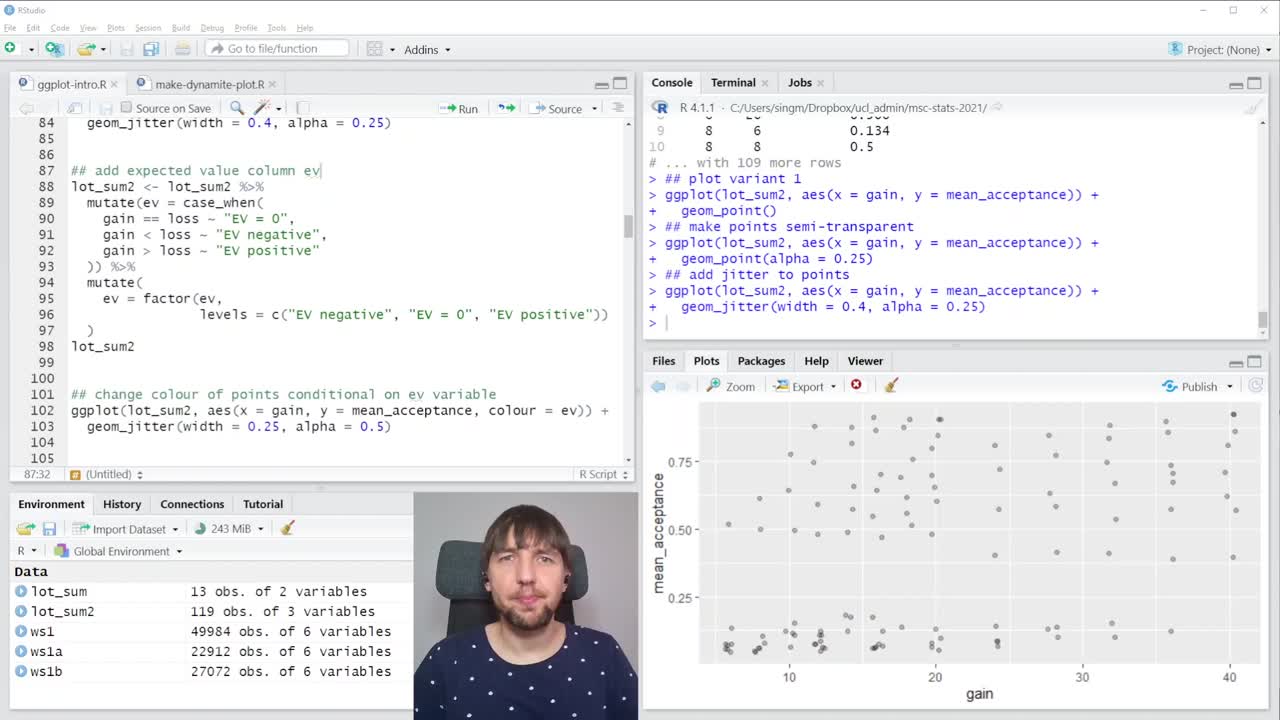Viewport: 1280px width, 720px height.
Task: Click the Go to file/function search field
Action: click(x=277, y=48)
